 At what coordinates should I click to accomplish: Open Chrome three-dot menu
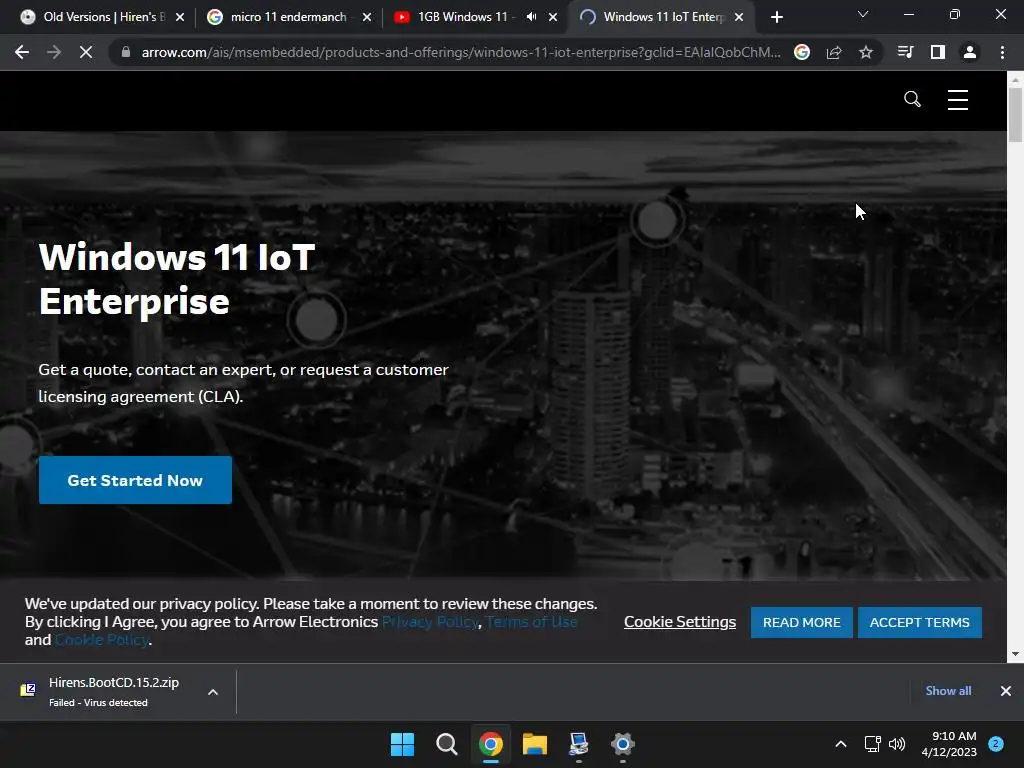1002,52
